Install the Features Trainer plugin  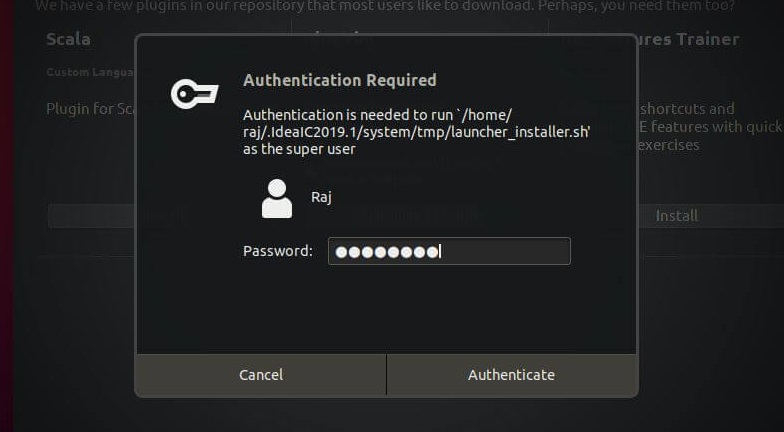coord(676,216)
